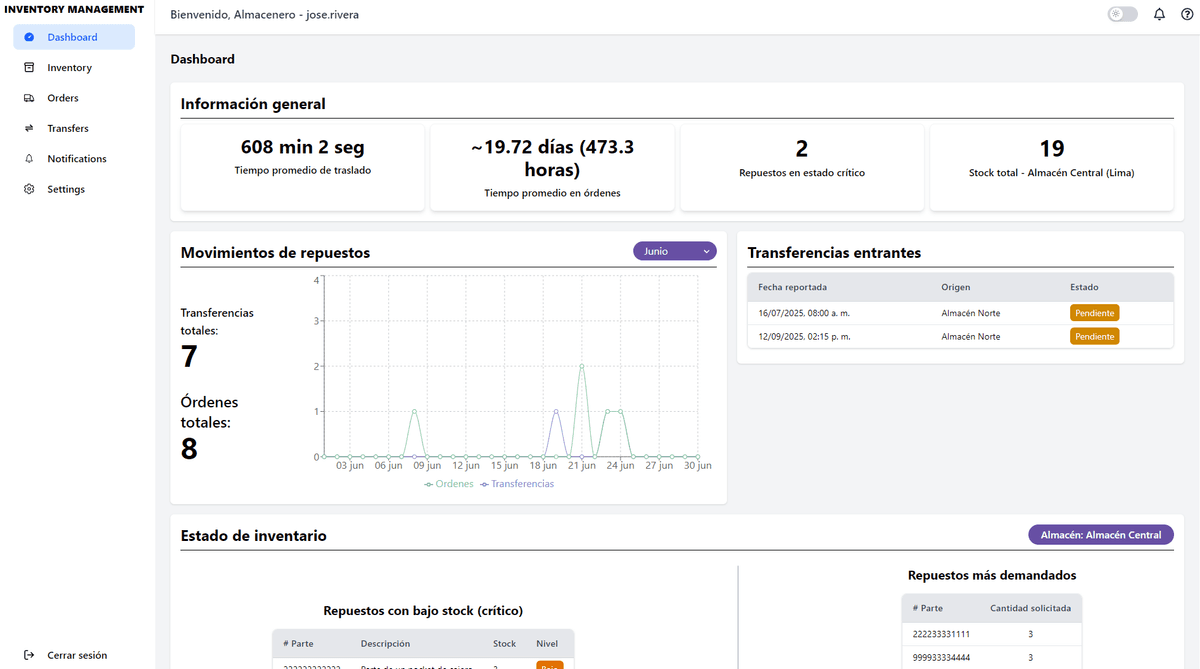Viewport: 1200px width, 669px height.
Task: Click the 16/07/2025, 08:00 a. m. cell
Action: tap(804, 313)
